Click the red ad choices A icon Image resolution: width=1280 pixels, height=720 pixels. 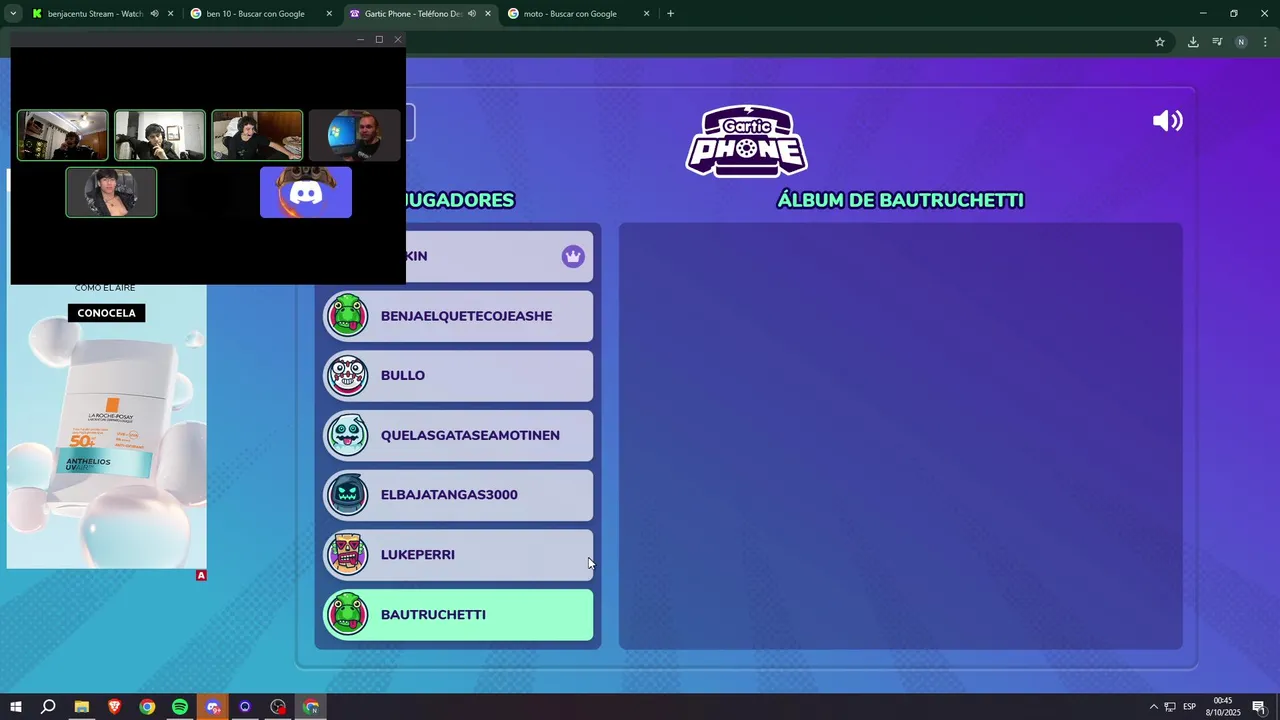point(201,575)
